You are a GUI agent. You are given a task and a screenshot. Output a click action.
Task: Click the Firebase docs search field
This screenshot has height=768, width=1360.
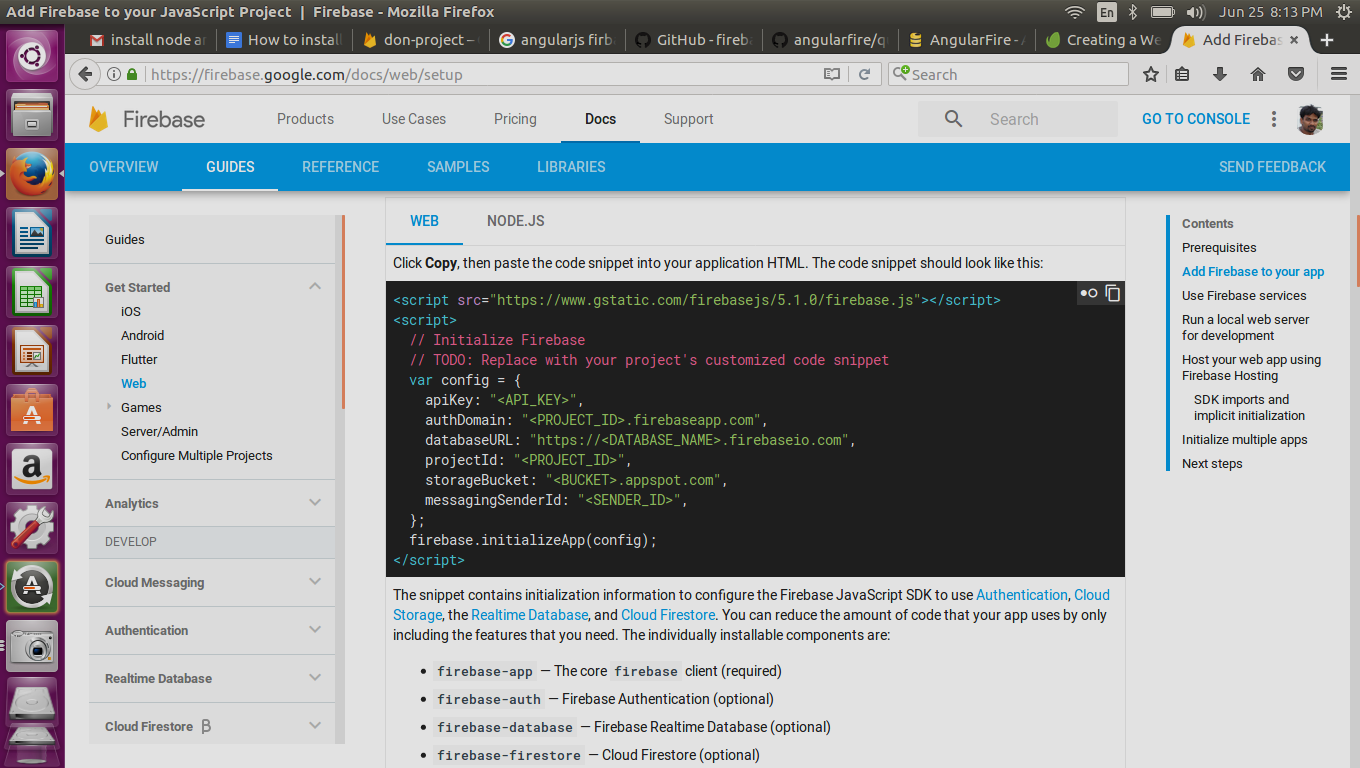point(1018,119)
